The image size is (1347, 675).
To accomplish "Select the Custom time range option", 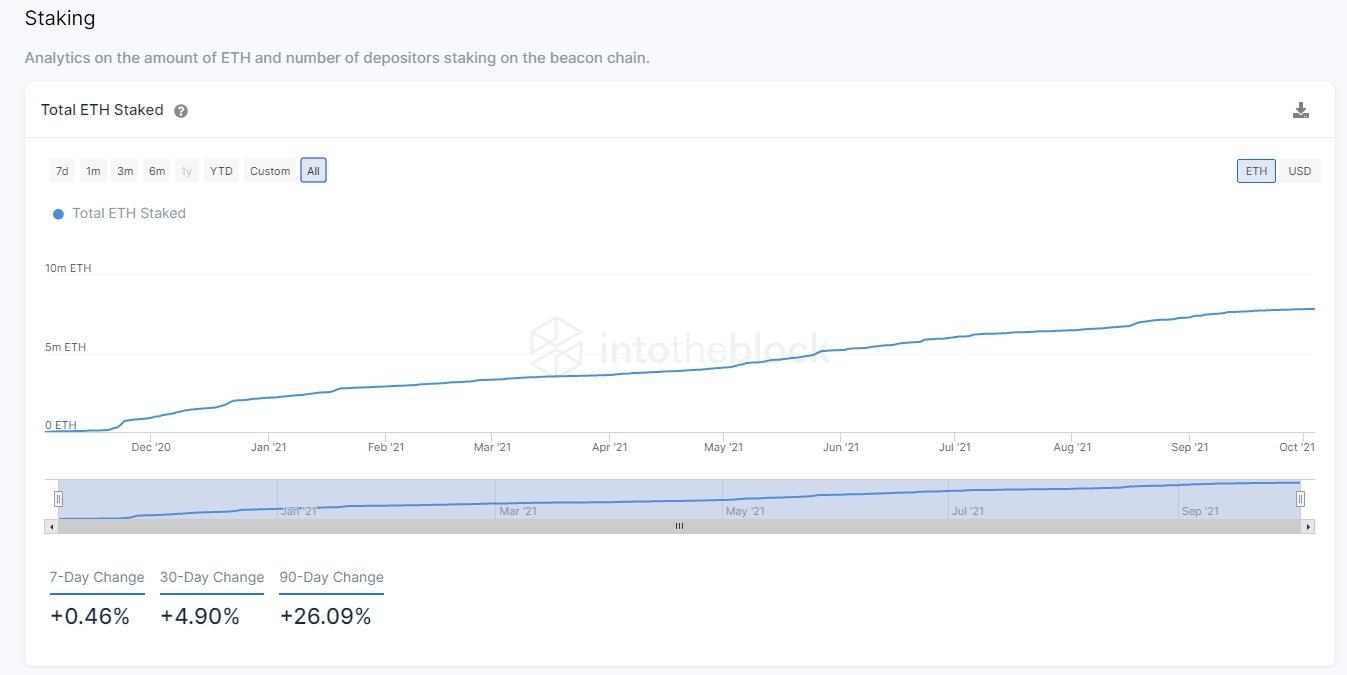I will coord(268,170).
